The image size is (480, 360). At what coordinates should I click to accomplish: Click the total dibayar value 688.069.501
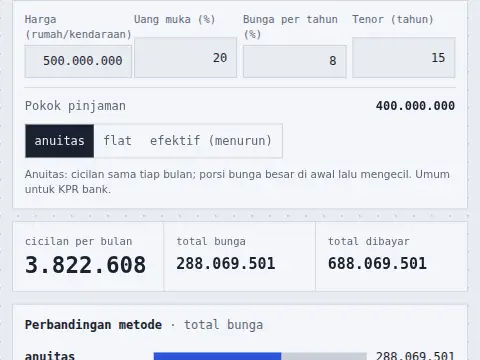377,263
